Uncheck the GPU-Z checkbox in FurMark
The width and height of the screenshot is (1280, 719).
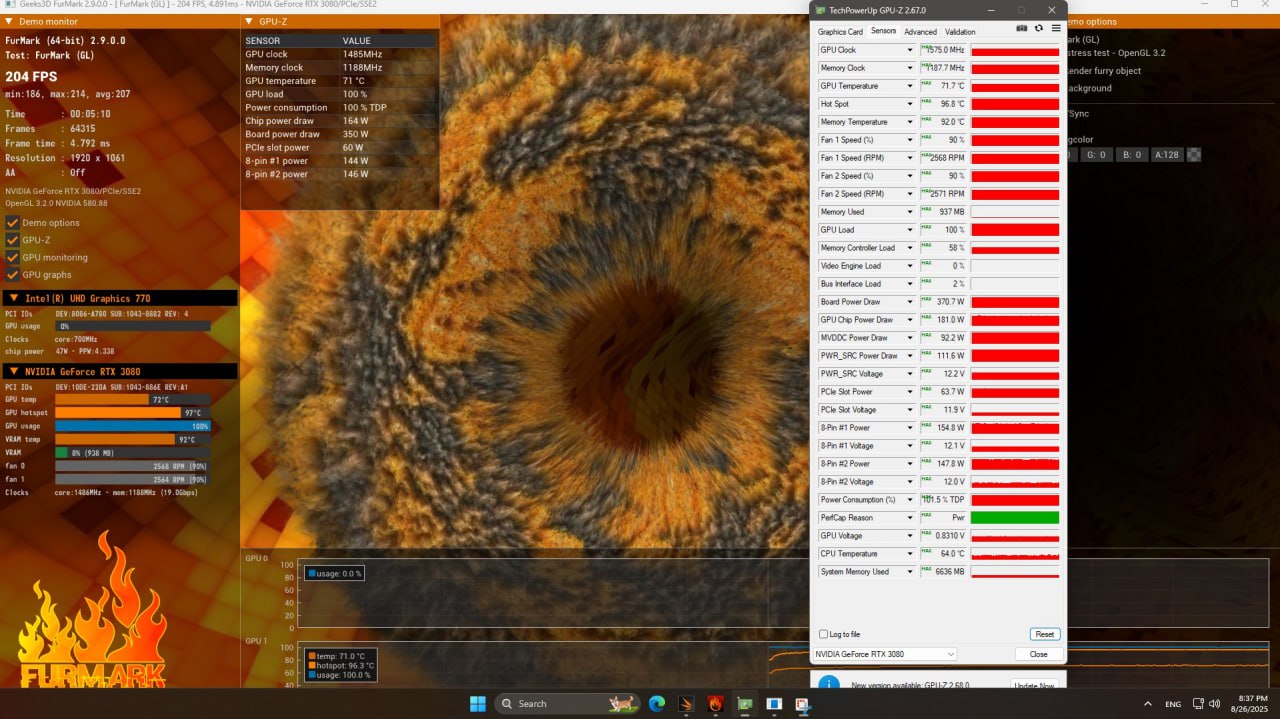tap(13, 240)
